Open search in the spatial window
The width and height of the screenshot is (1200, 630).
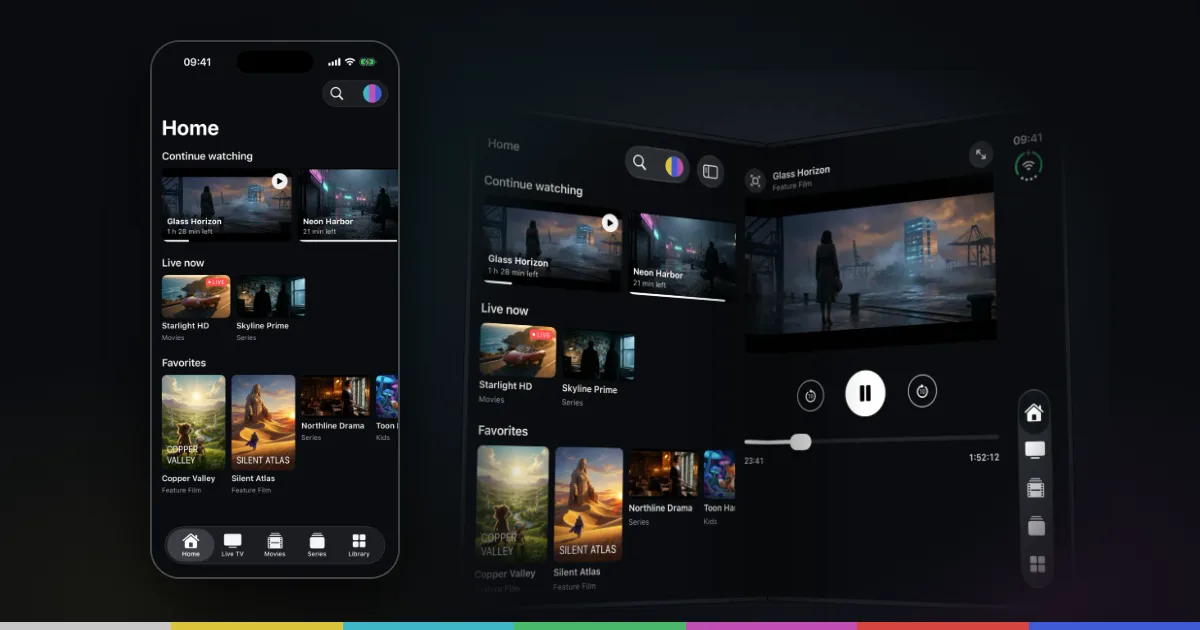point(640,162)
